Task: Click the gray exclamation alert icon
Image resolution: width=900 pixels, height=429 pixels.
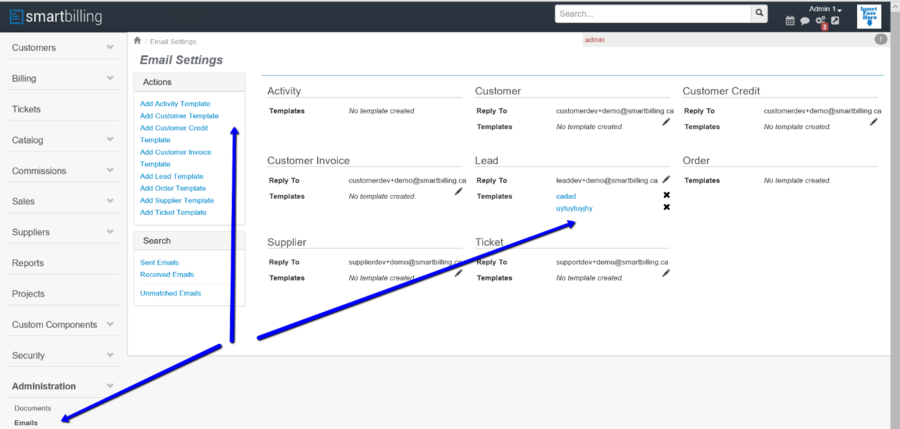Action: click(x=880, y=39)
